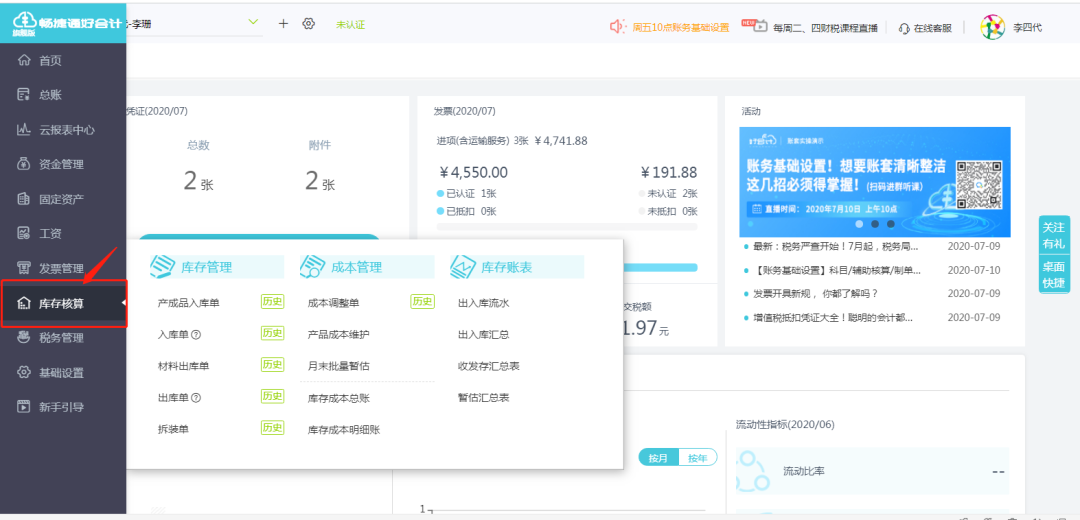Click the 资金管理 icon in sidebar

25,164
